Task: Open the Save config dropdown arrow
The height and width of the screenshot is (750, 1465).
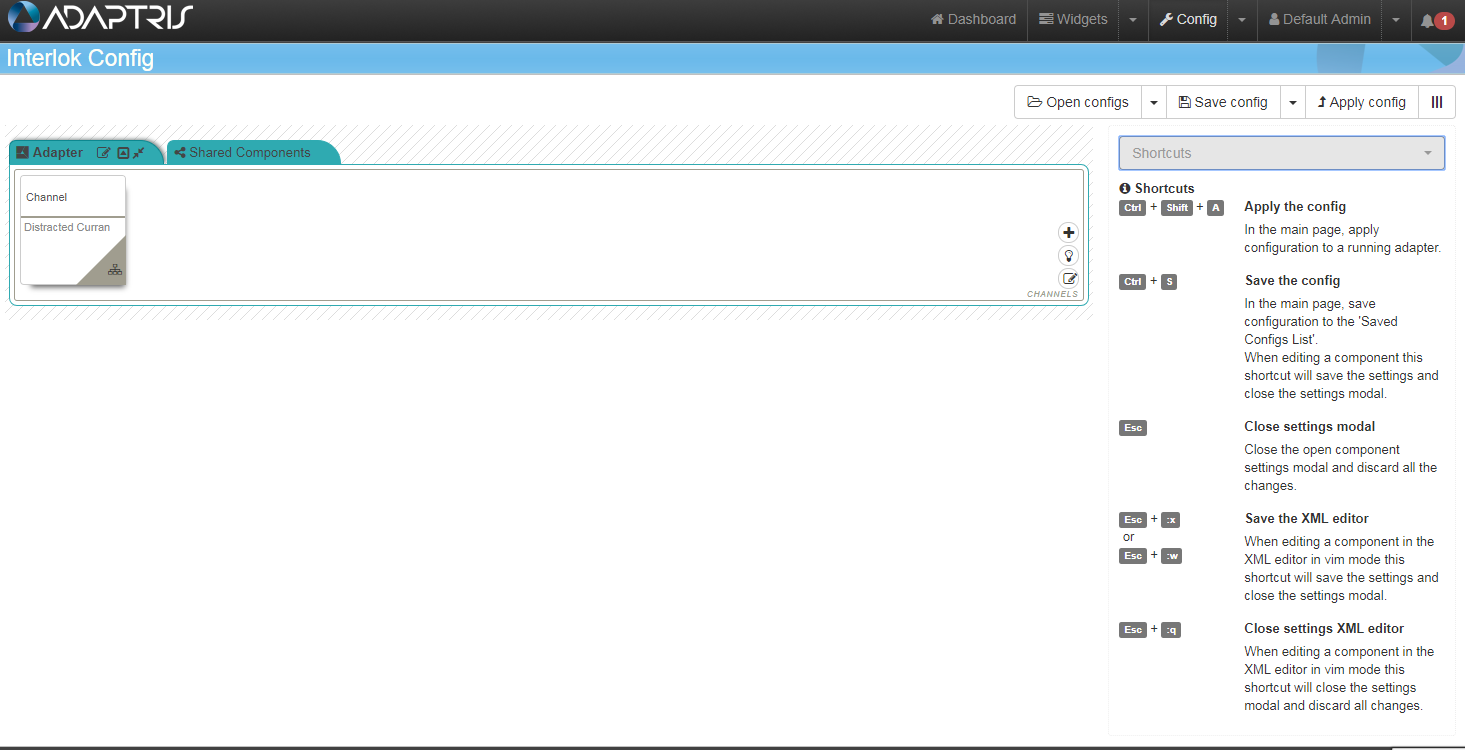Action: tap(1293, 102)
